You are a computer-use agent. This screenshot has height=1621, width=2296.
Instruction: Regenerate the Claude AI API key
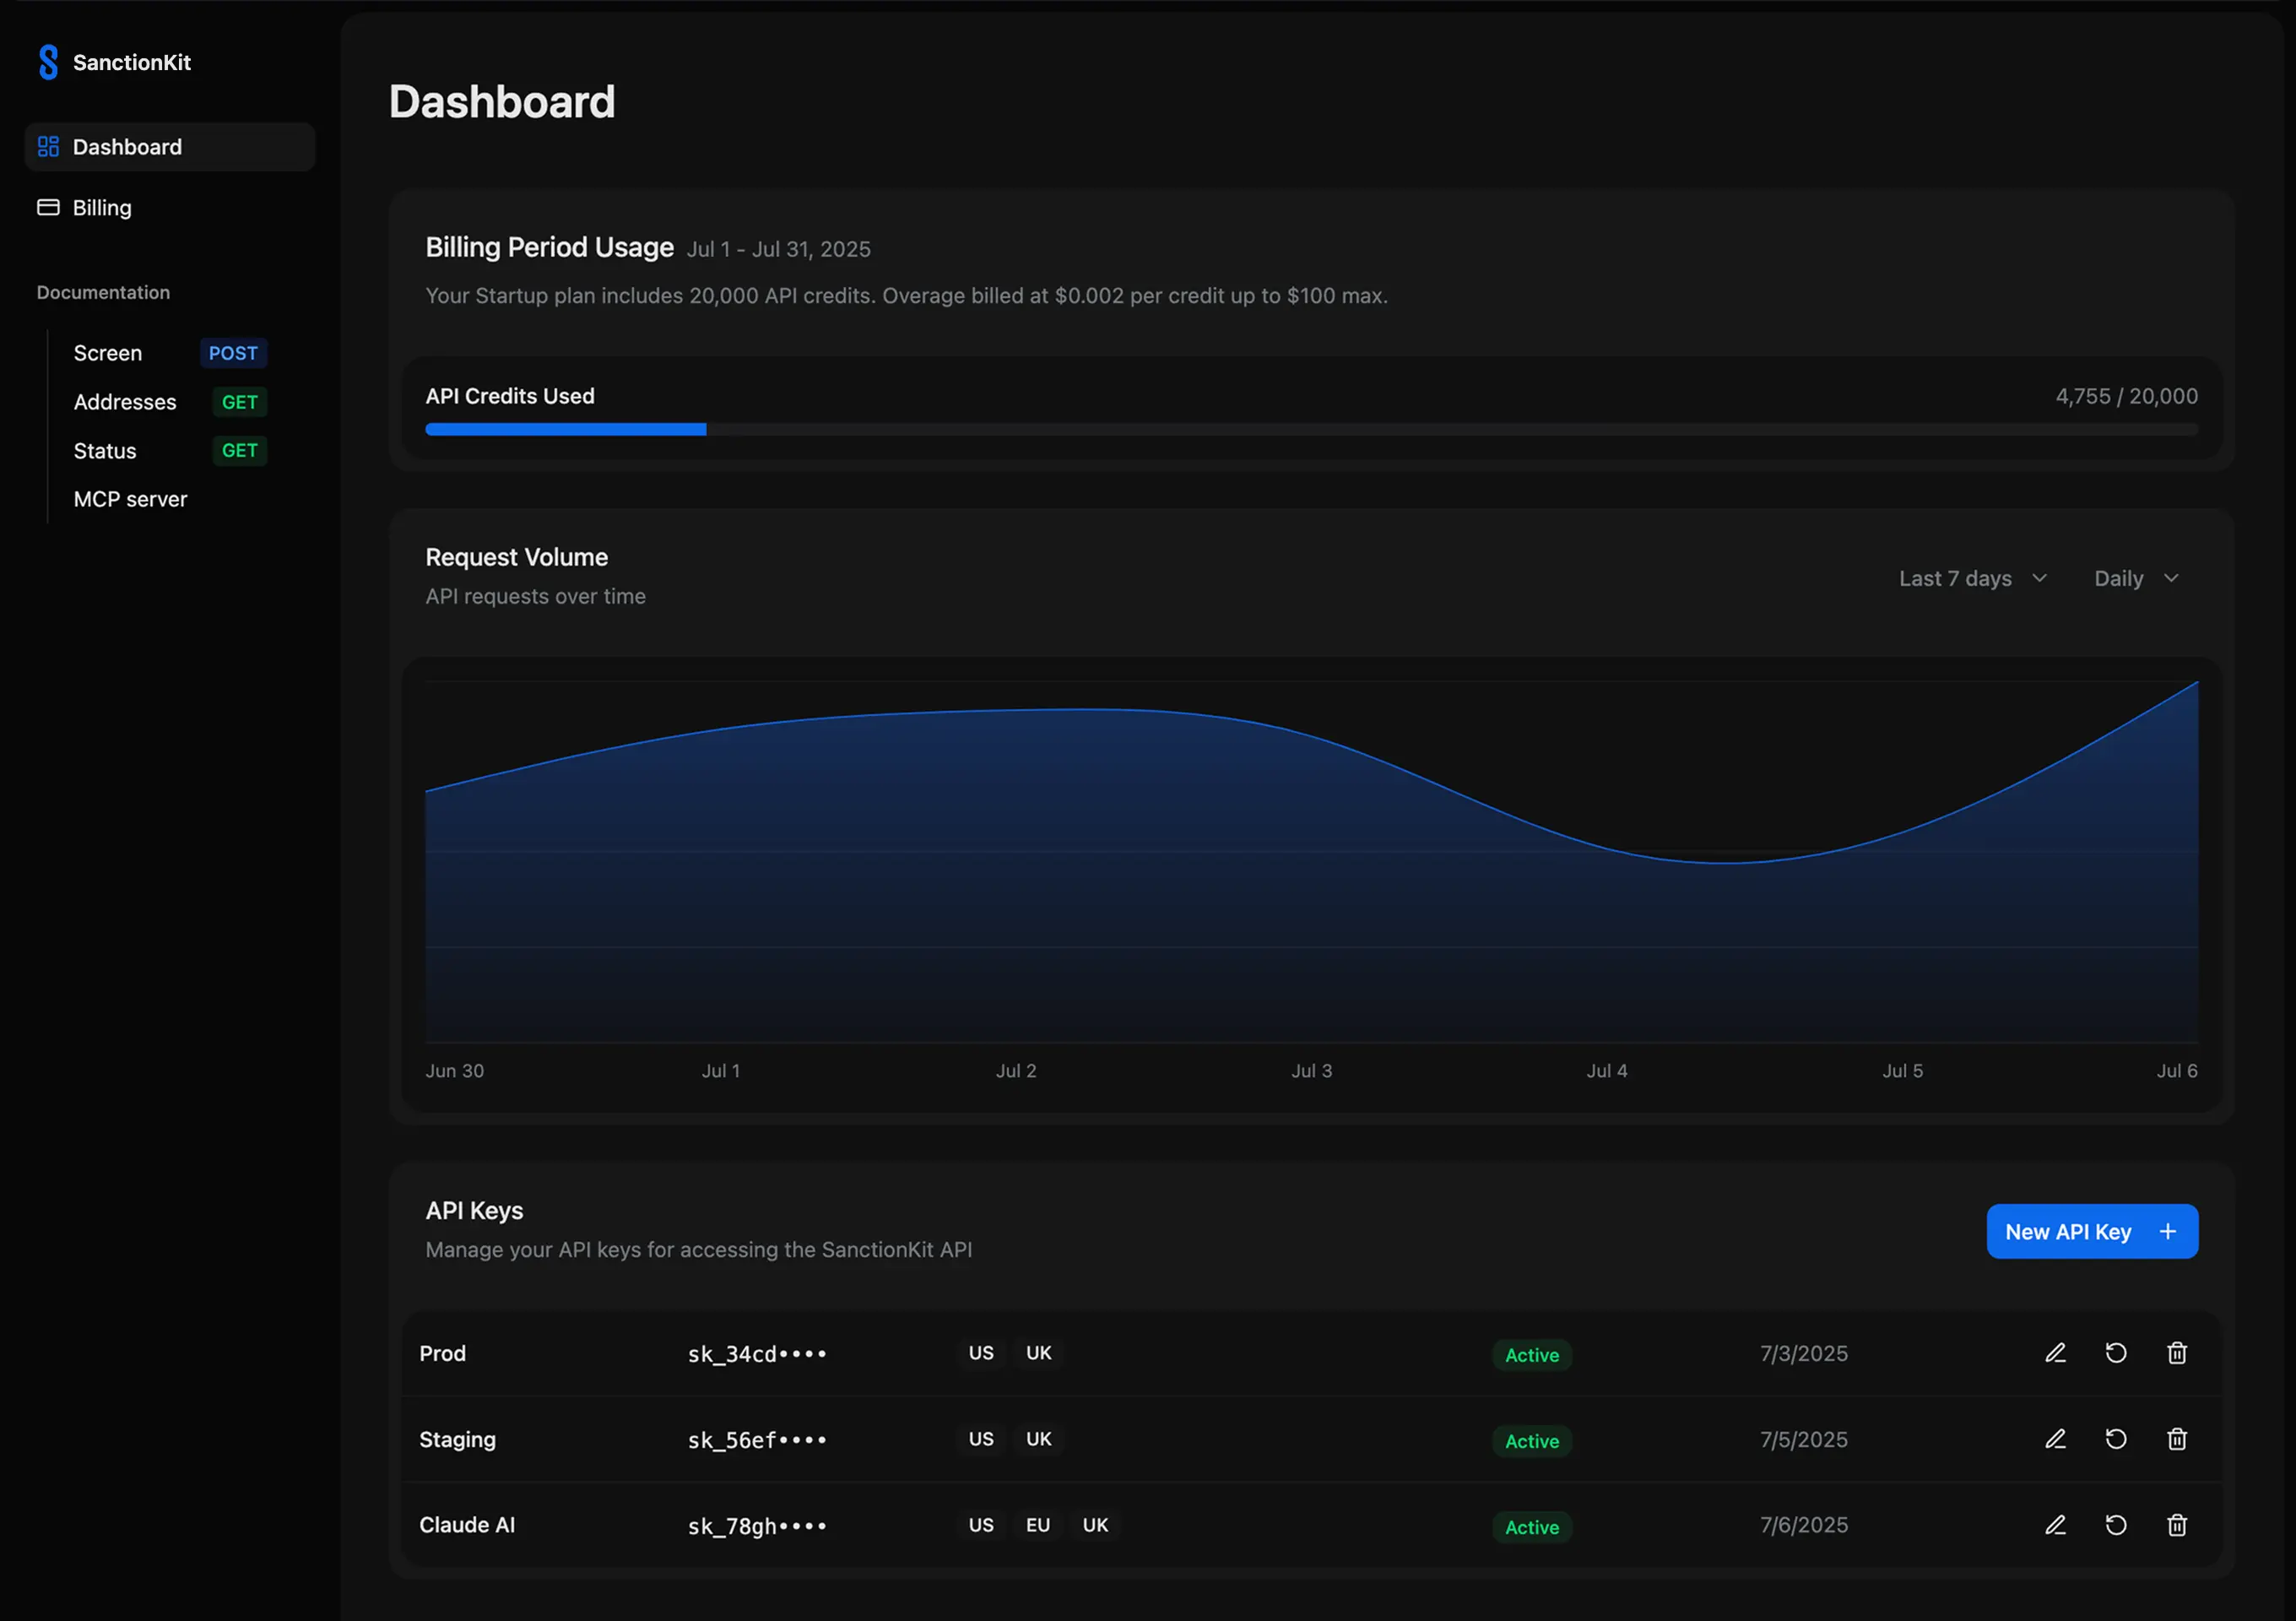point(2116,1525)
